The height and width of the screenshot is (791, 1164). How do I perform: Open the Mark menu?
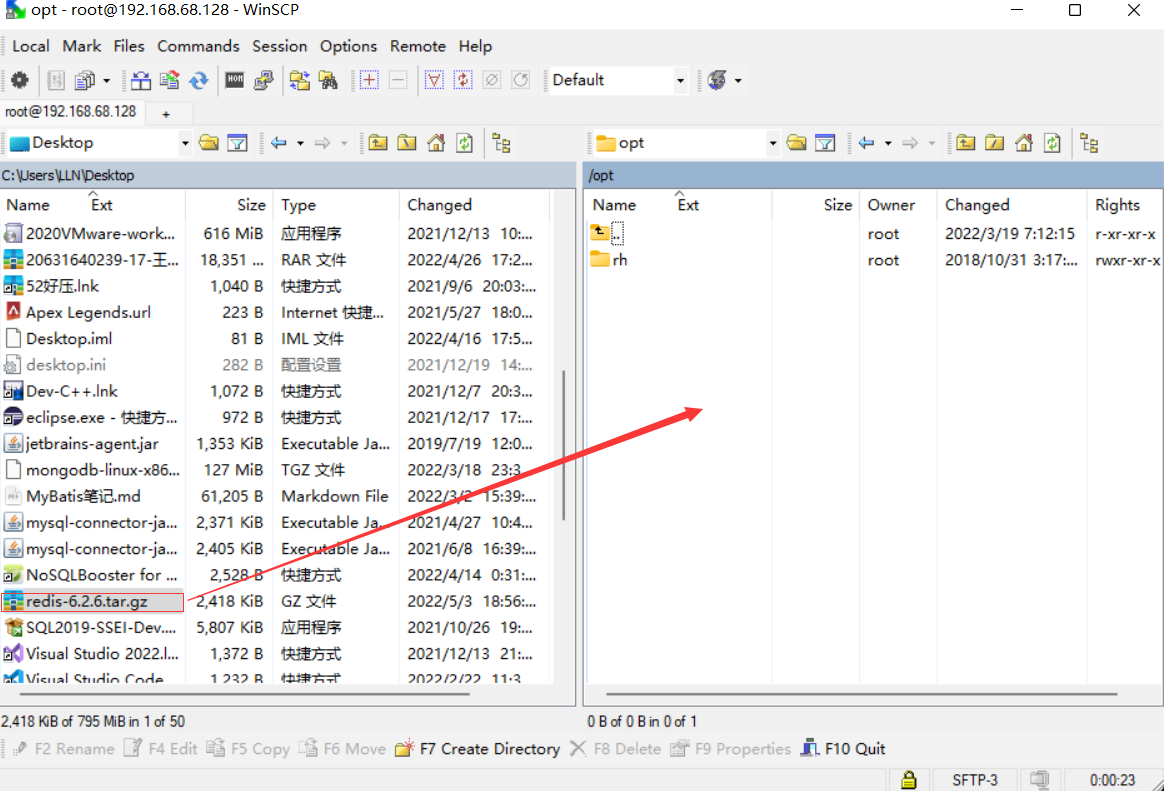tap(82, 46)
